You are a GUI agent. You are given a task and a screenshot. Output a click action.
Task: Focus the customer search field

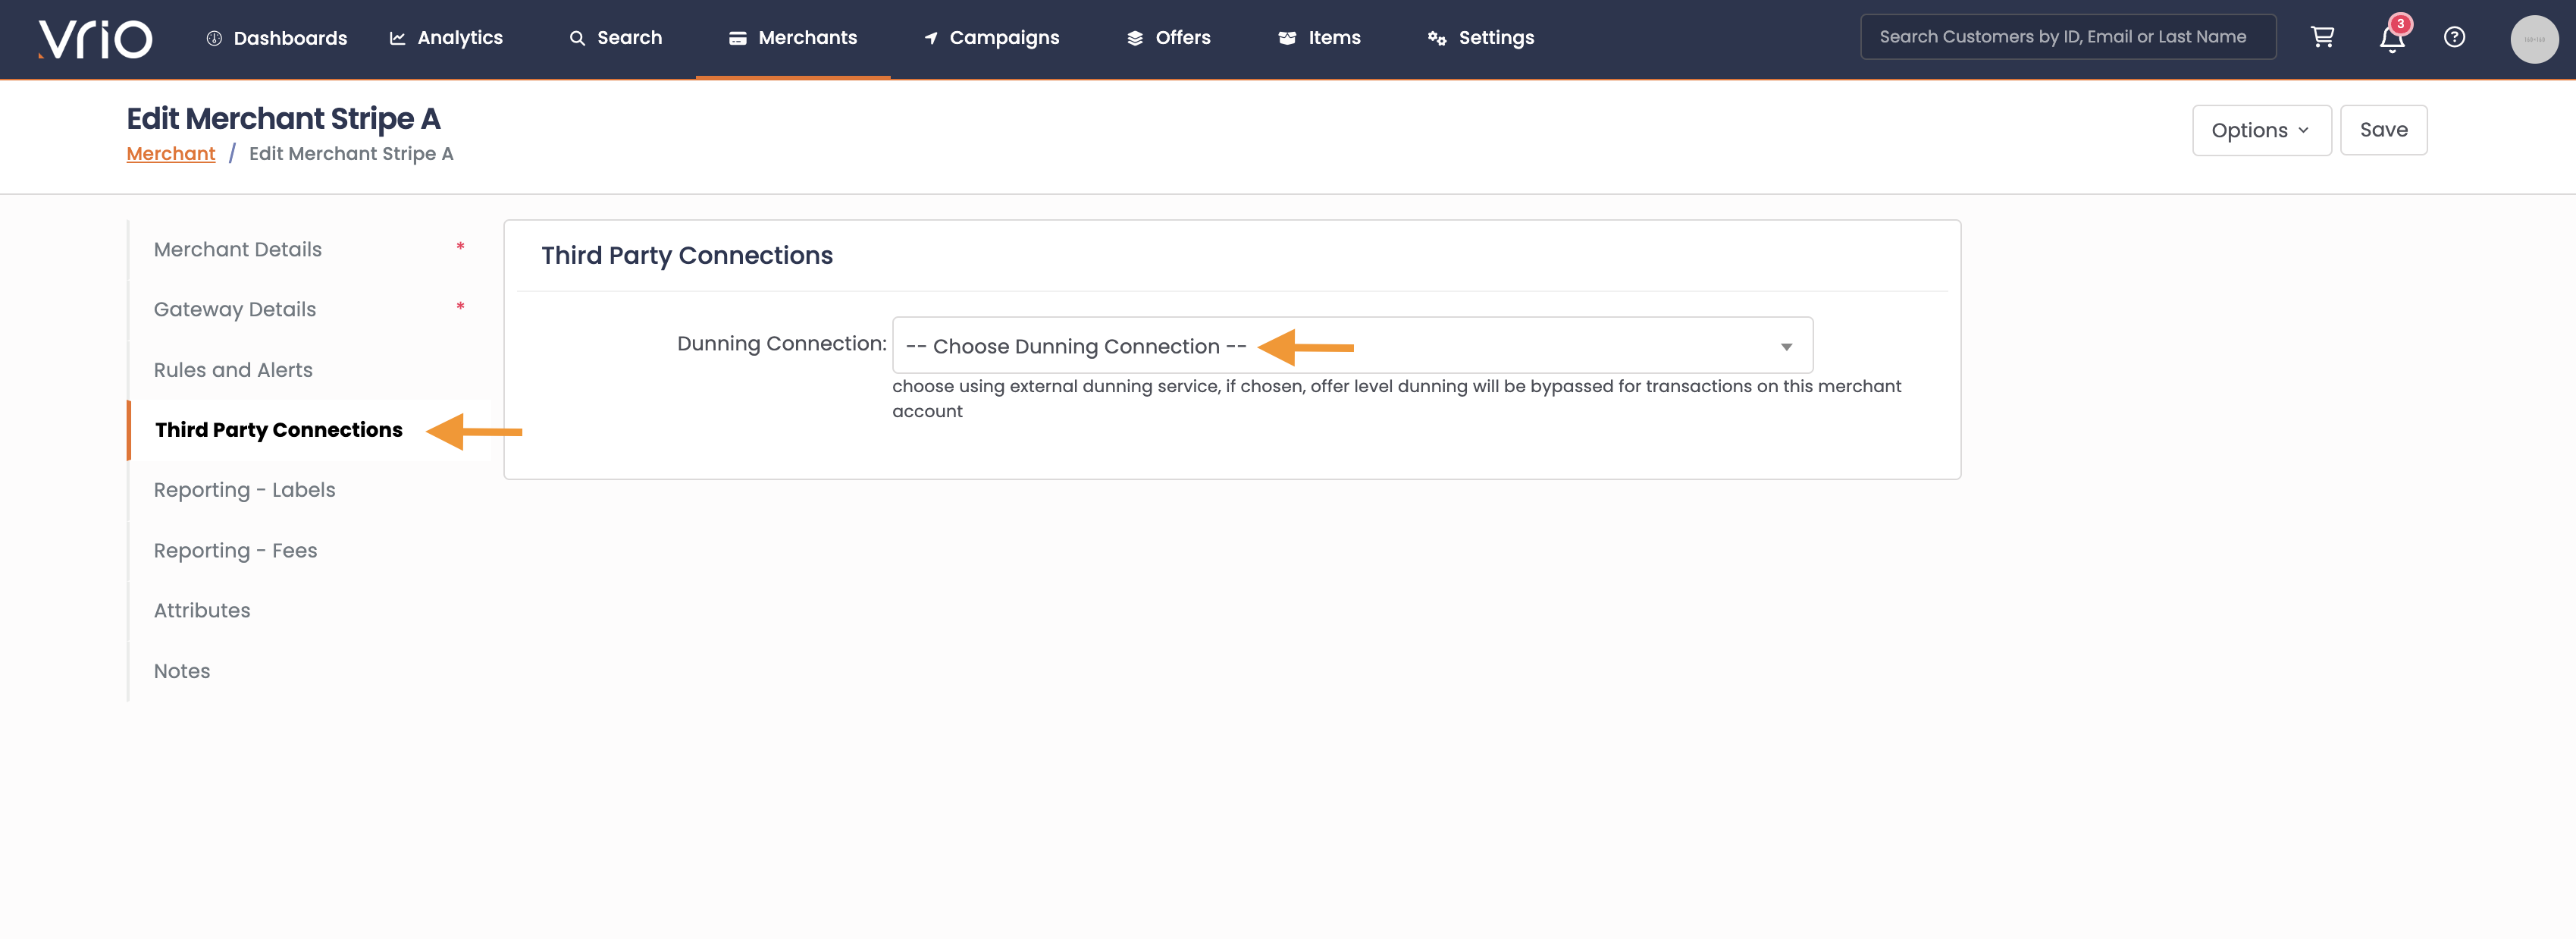pyautogui.click(x=2067, y=37)
